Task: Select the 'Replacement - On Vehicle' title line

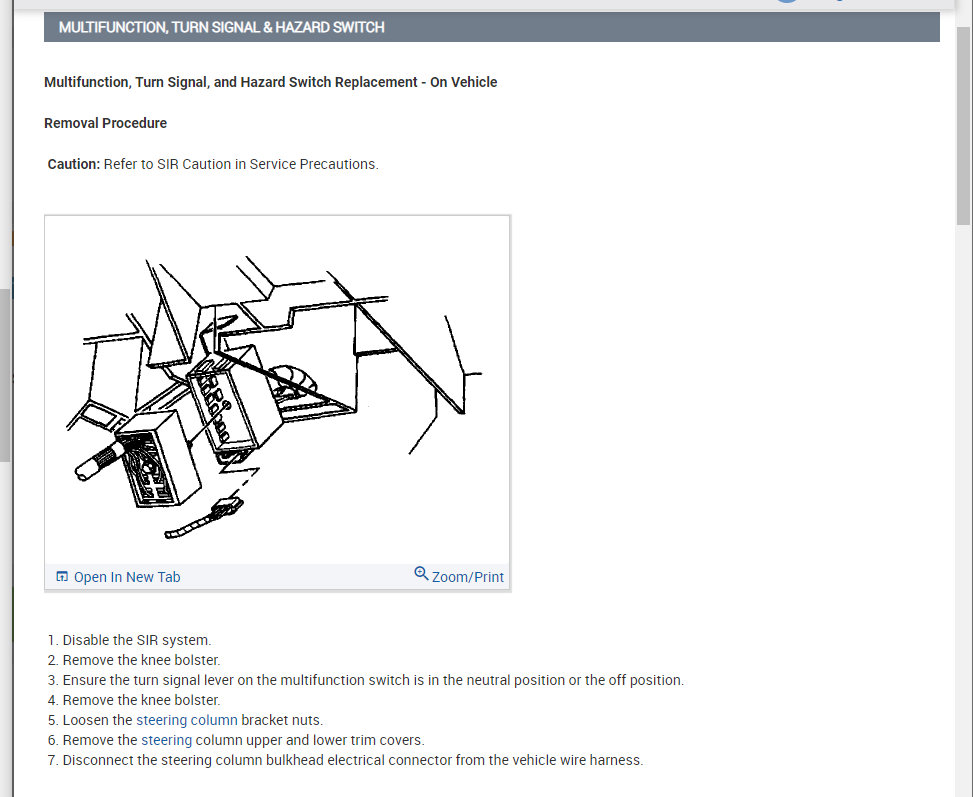Action: tap(271, 82)
